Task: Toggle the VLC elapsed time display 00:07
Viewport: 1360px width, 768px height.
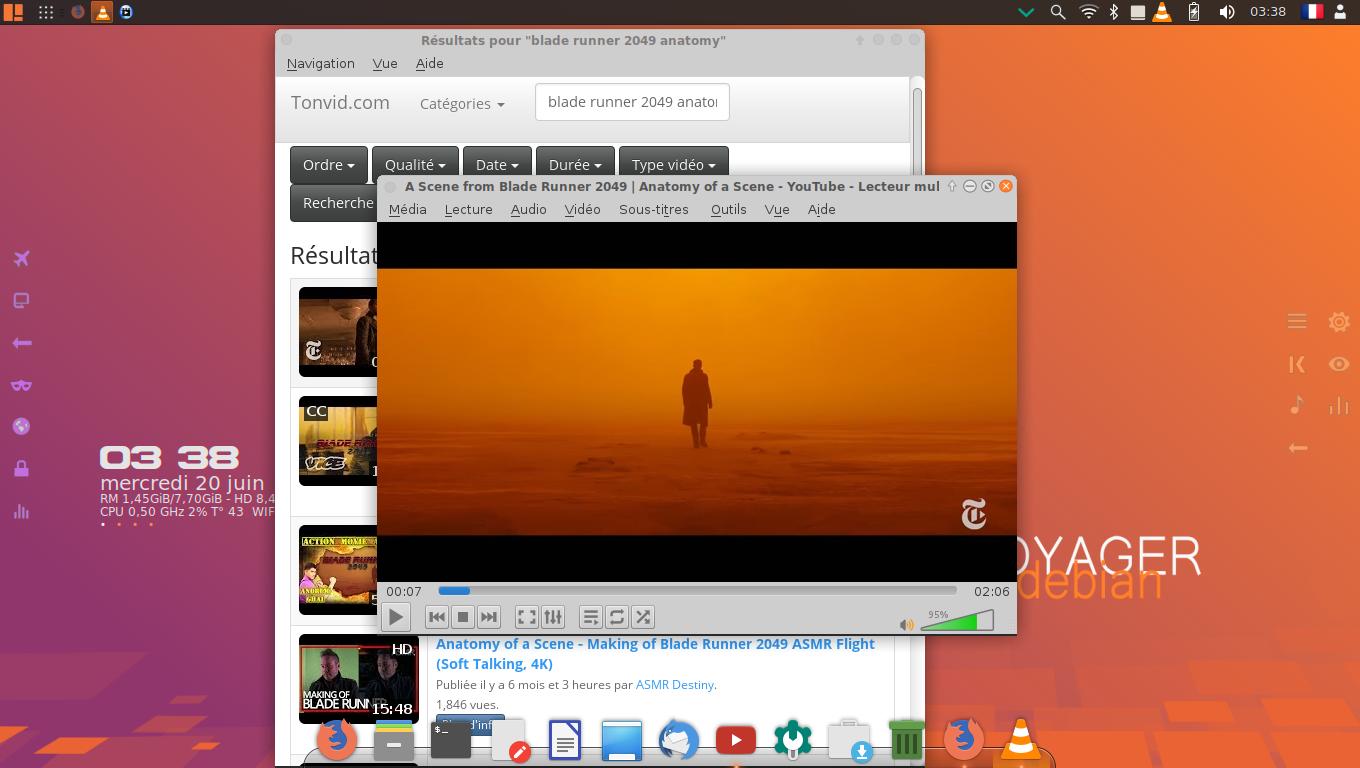Action: (x=404, y=591)
